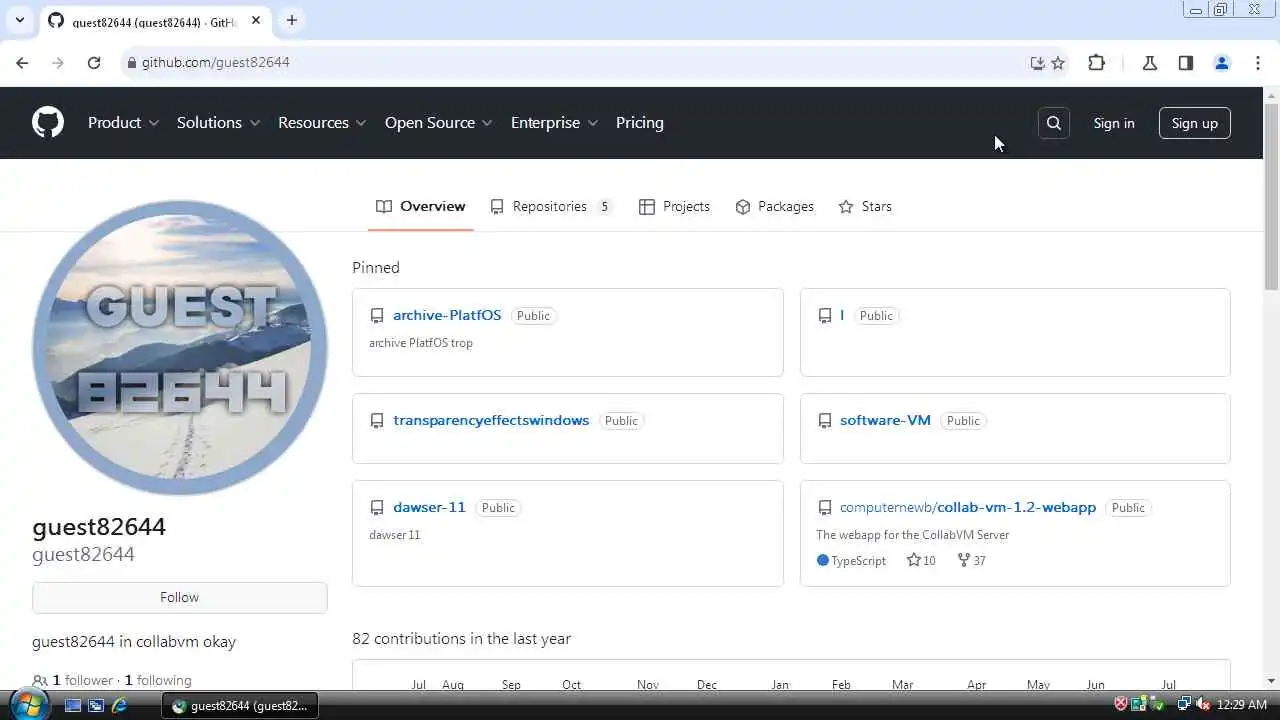
Task: Close the guest82644 browser tab
Action: [x=256, y=20]
